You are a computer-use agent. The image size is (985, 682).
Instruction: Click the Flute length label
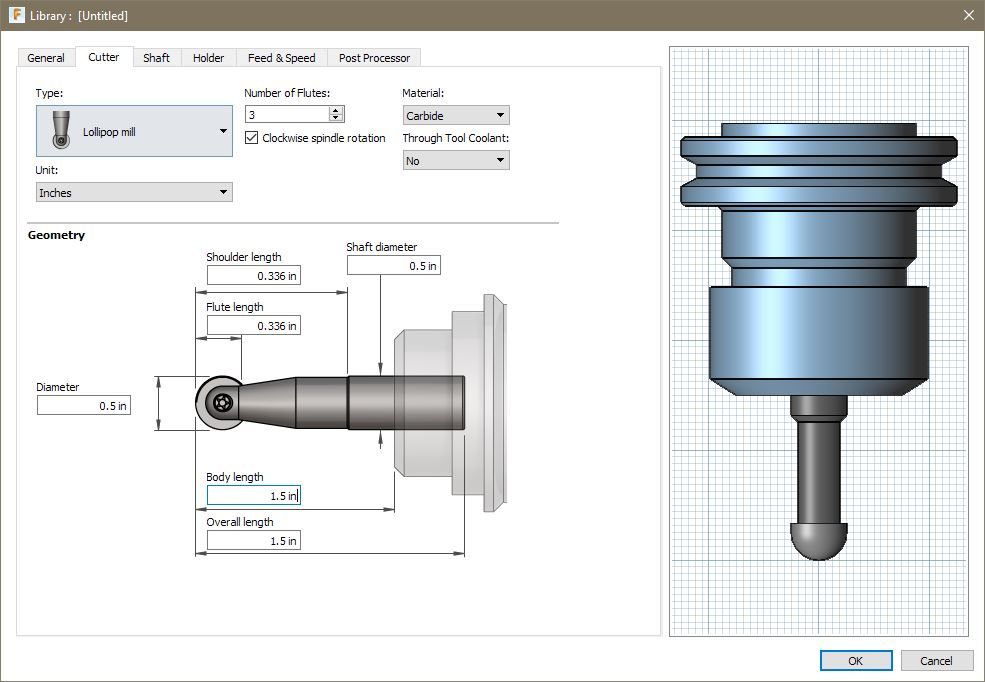(x=234, y=307)
